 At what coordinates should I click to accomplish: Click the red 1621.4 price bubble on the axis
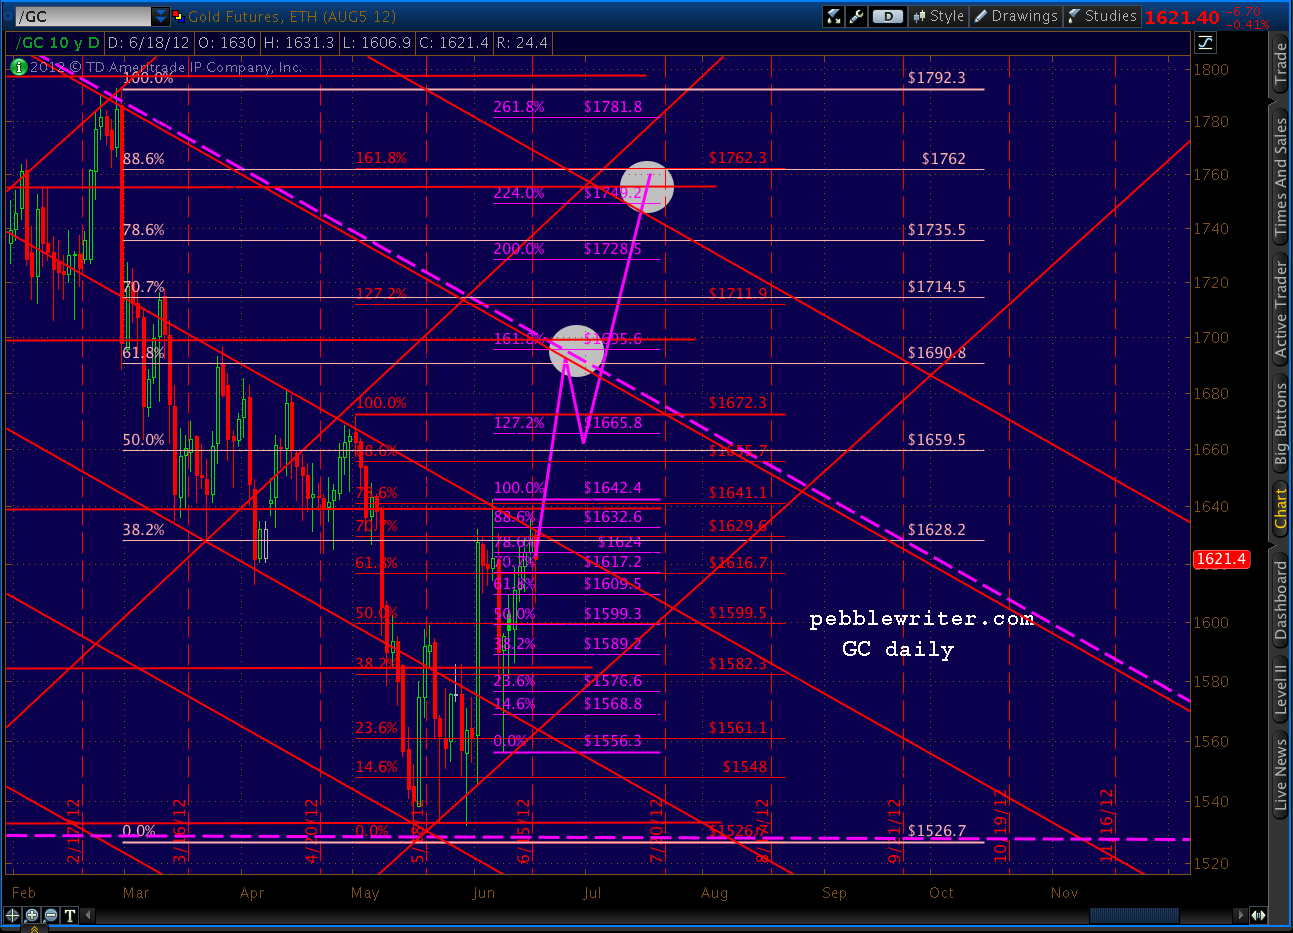tap(1220, 559)
